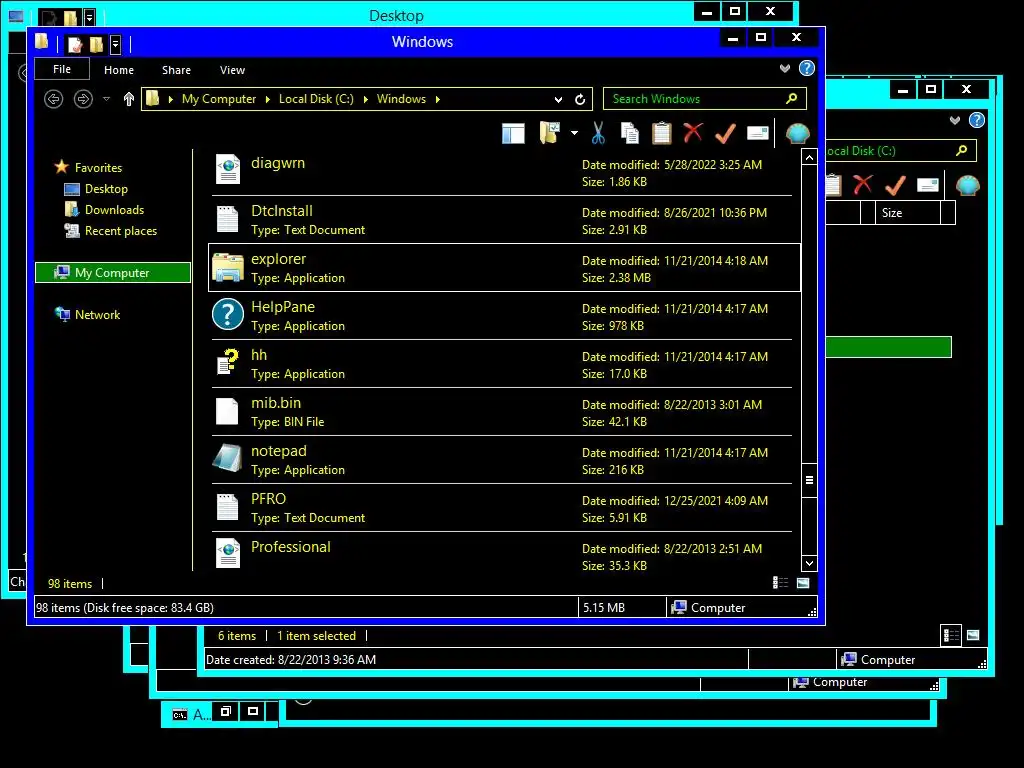The image size is (1024, 768).
Task: Refresh the Windows folder
Action: (x=580, y=99)
